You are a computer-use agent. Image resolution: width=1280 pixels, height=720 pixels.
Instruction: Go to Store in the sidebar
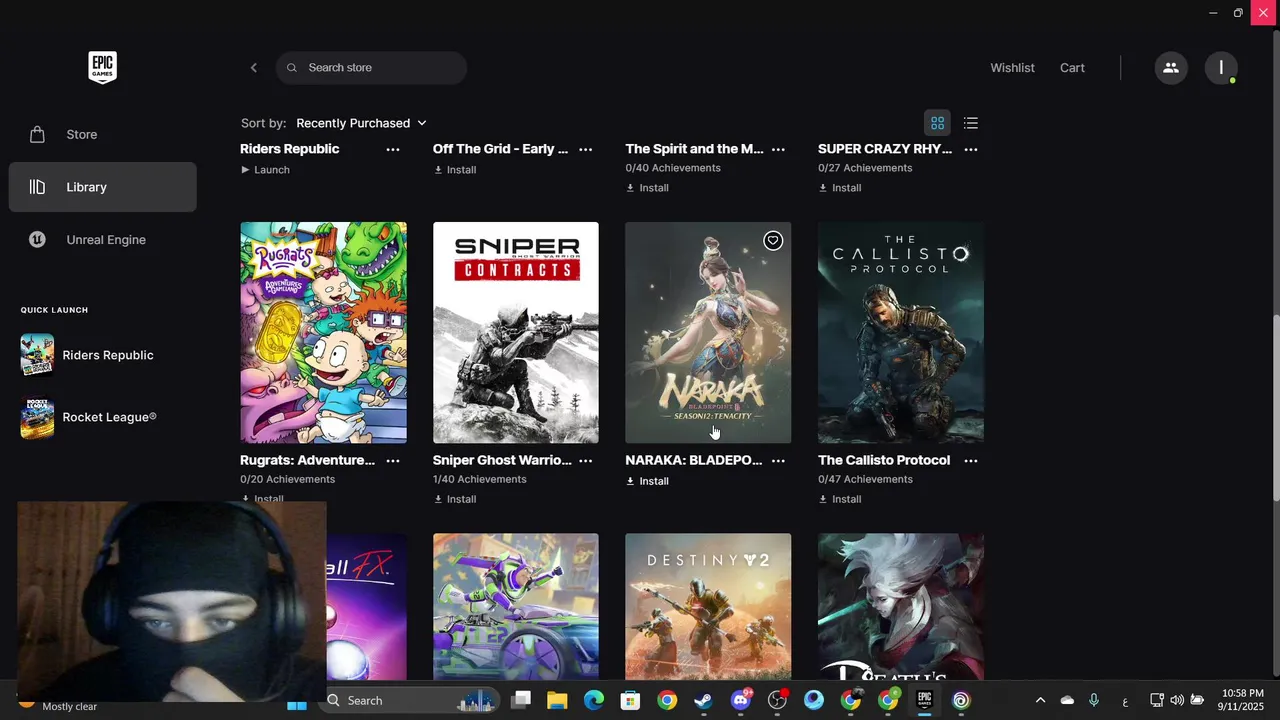pyautogui.click(x=102, y=134)
